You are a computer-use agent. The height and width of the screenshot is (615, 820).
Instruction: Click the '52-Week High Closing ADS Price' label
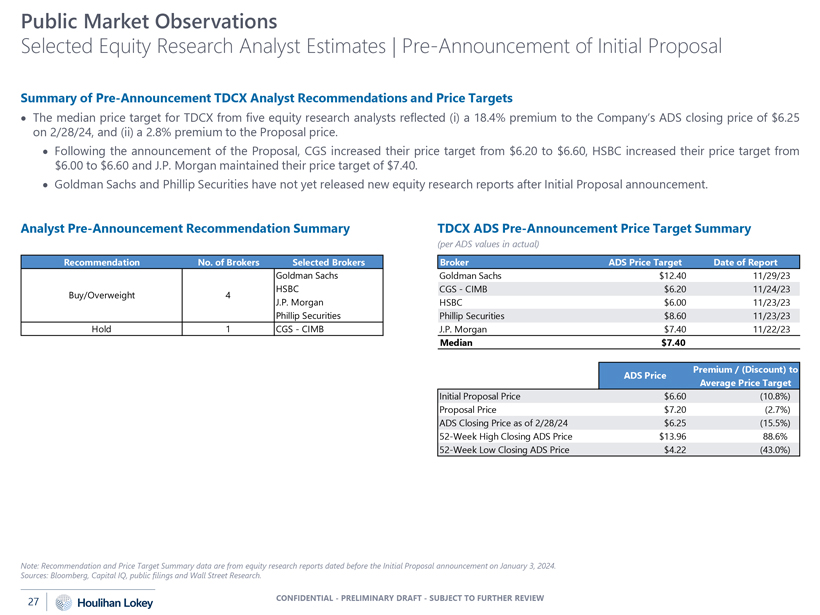[506, 437]
